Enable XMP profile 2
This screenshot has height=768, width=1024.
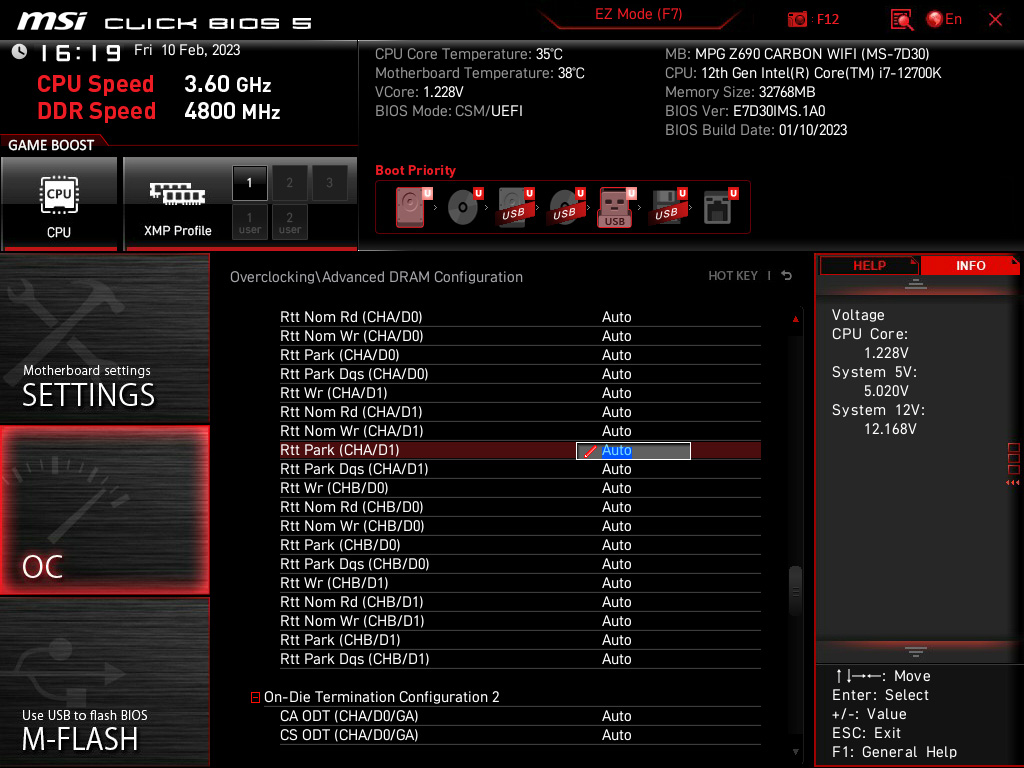[289, 183]
